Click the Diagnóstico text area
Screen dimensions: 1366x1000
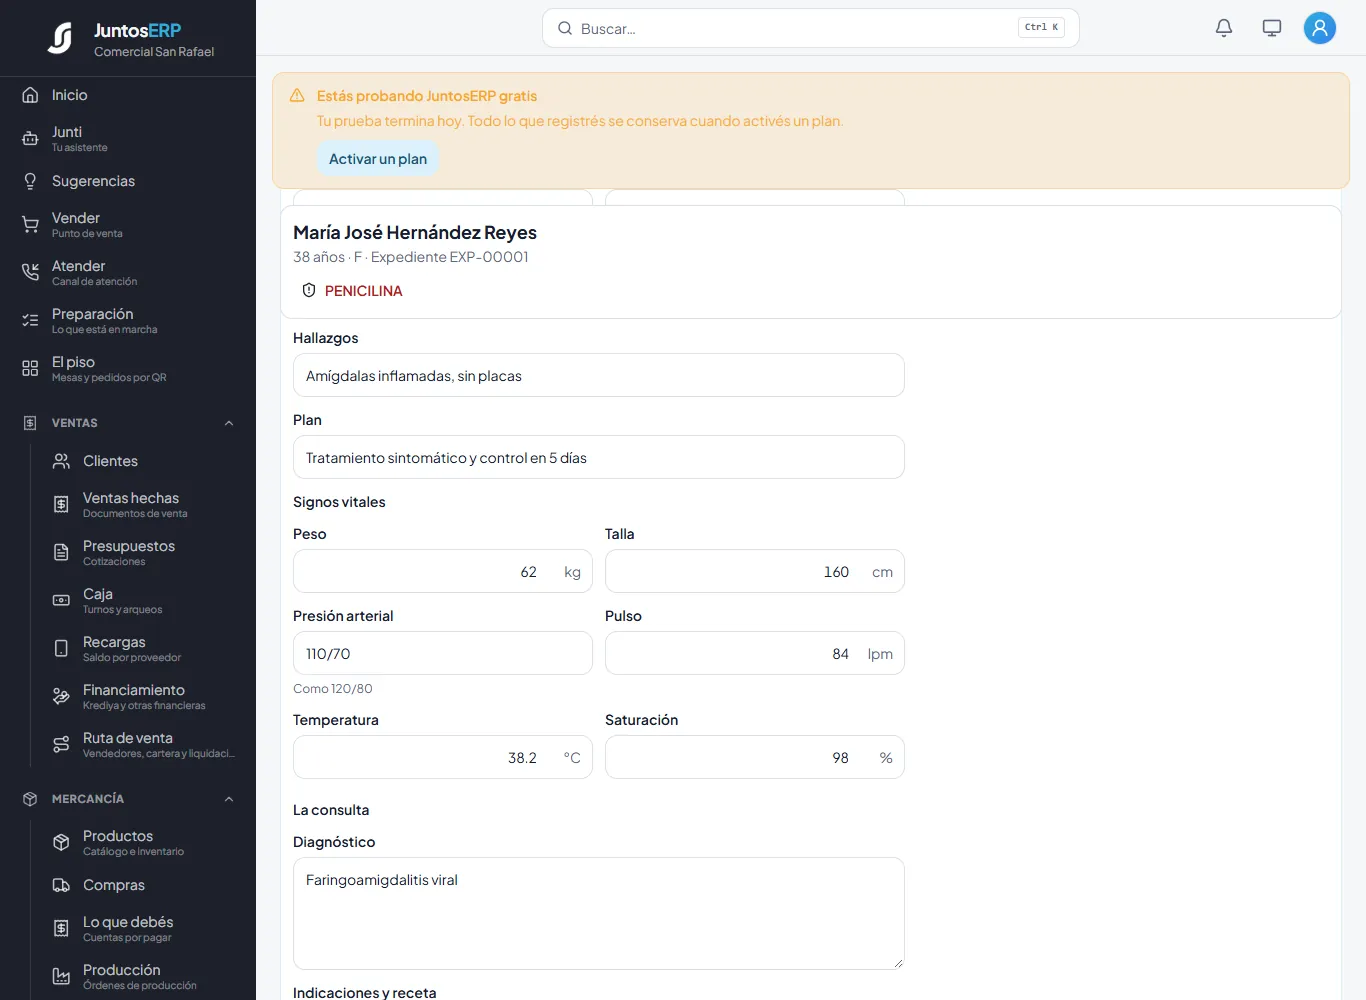click(598, 913)
